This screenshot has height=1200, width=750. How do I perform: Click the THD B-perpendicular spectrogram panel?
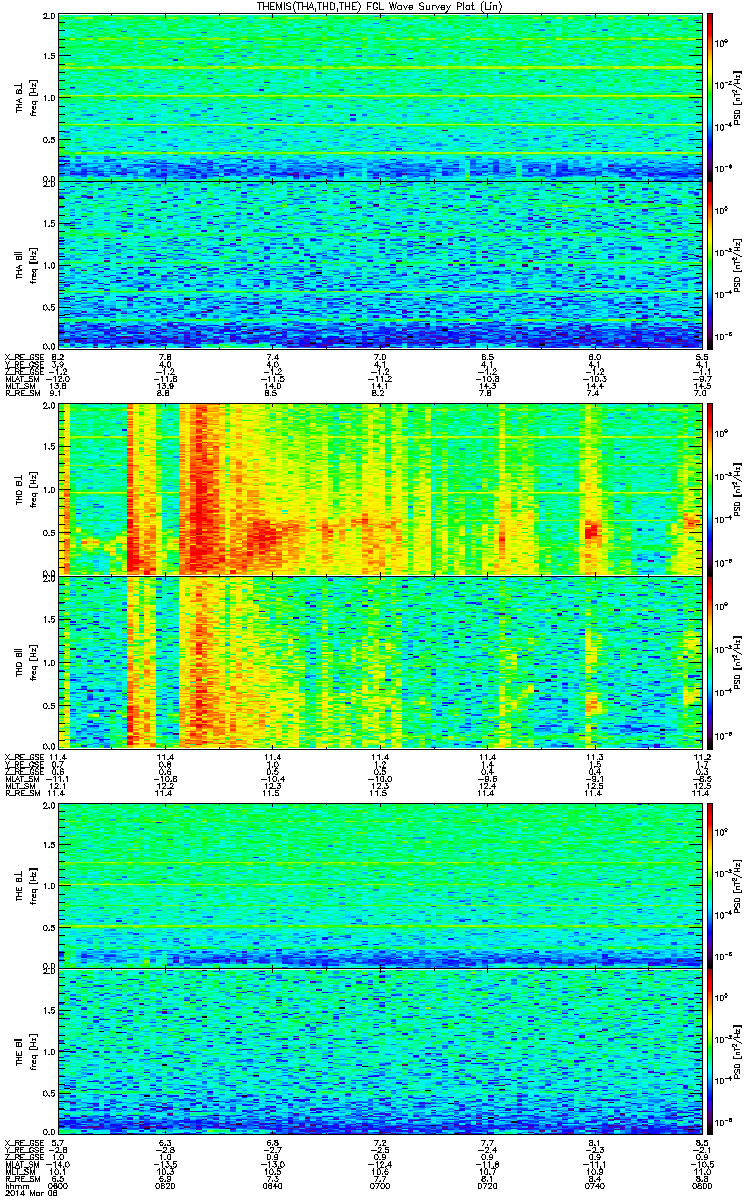380,488
